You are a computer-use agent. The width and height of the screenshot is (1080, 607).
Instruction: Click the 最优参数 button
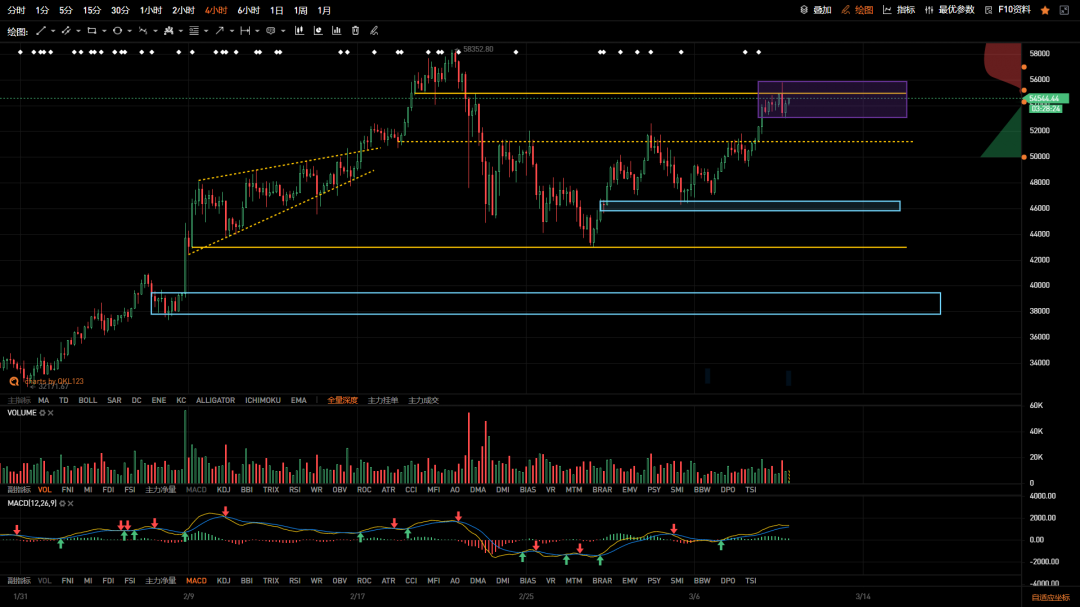click(950, 10)
